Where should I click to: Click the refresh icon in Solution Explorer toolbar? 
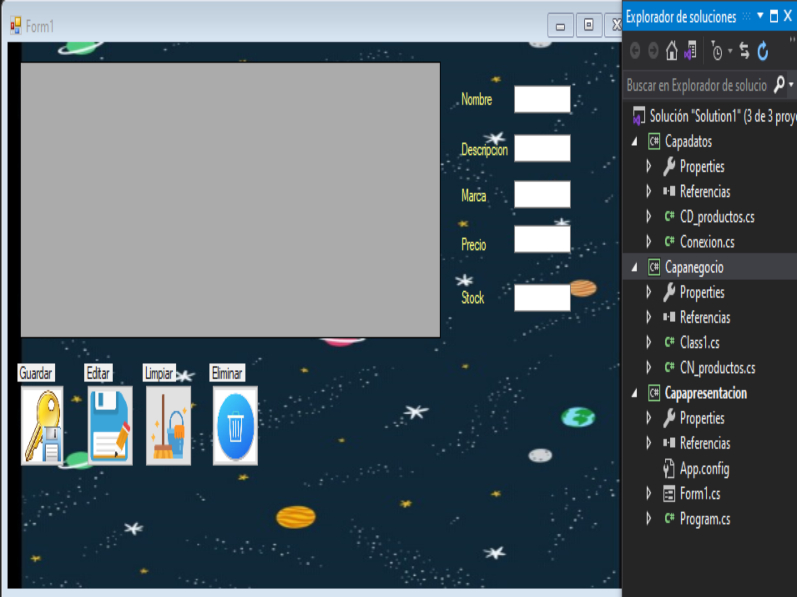tap(763, 51)
